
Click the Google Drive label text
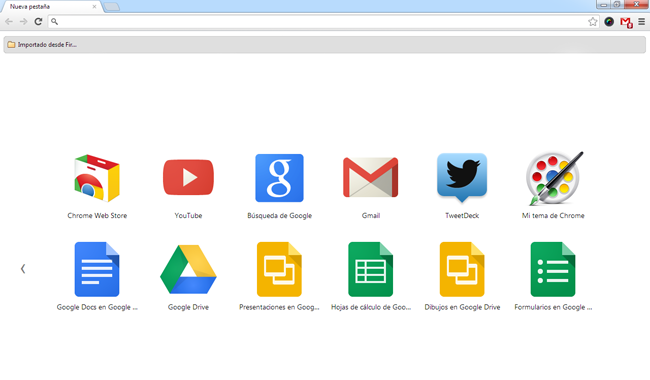click(x=188, y=307)
